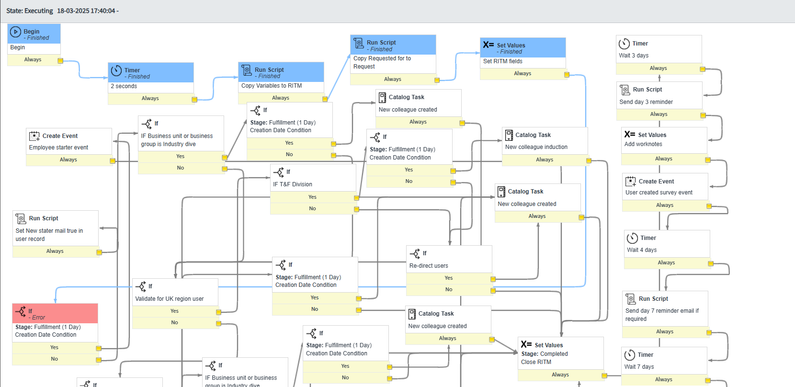Click the If branch icon on Re-direct users
The image size is (795, 387).
pyautogui.click(x=415, y=253)
